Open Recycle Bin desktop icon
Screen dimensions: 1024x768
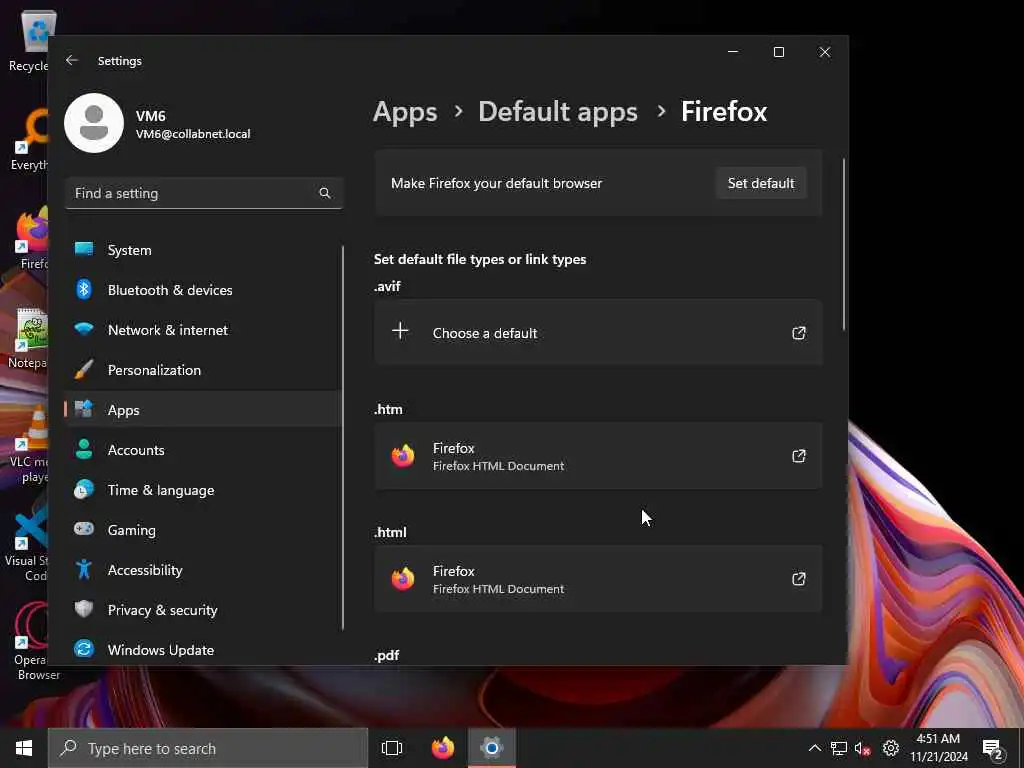29,40
